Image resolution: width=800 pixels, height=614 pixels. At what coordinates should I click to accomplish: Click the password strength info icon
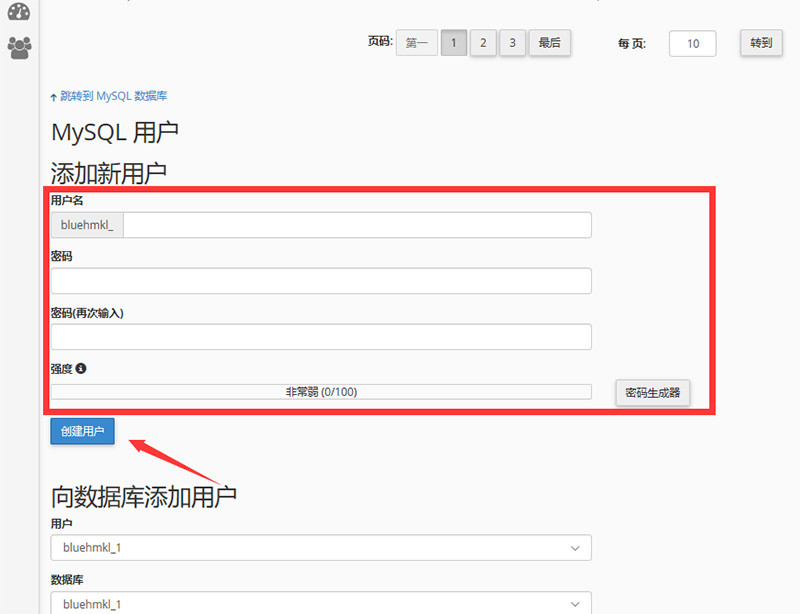coord(81,368)
